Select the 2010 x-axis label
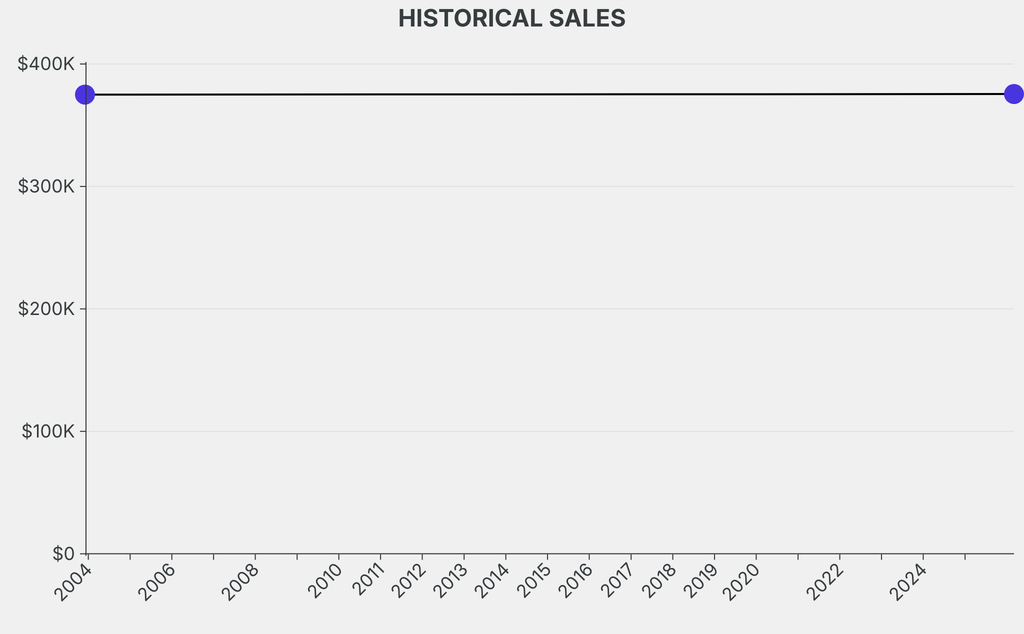 pos(324,582)
